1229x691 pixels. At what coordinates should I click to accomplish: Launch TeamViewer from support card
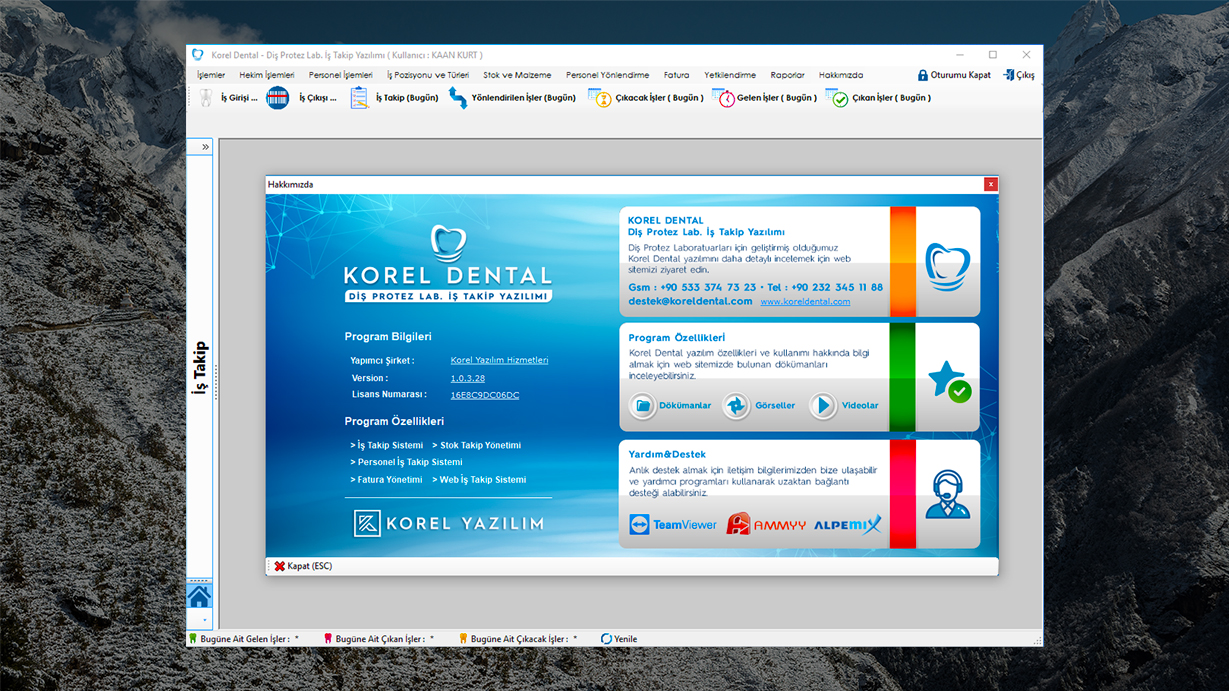pyautogui.click(x=673, y=524)
